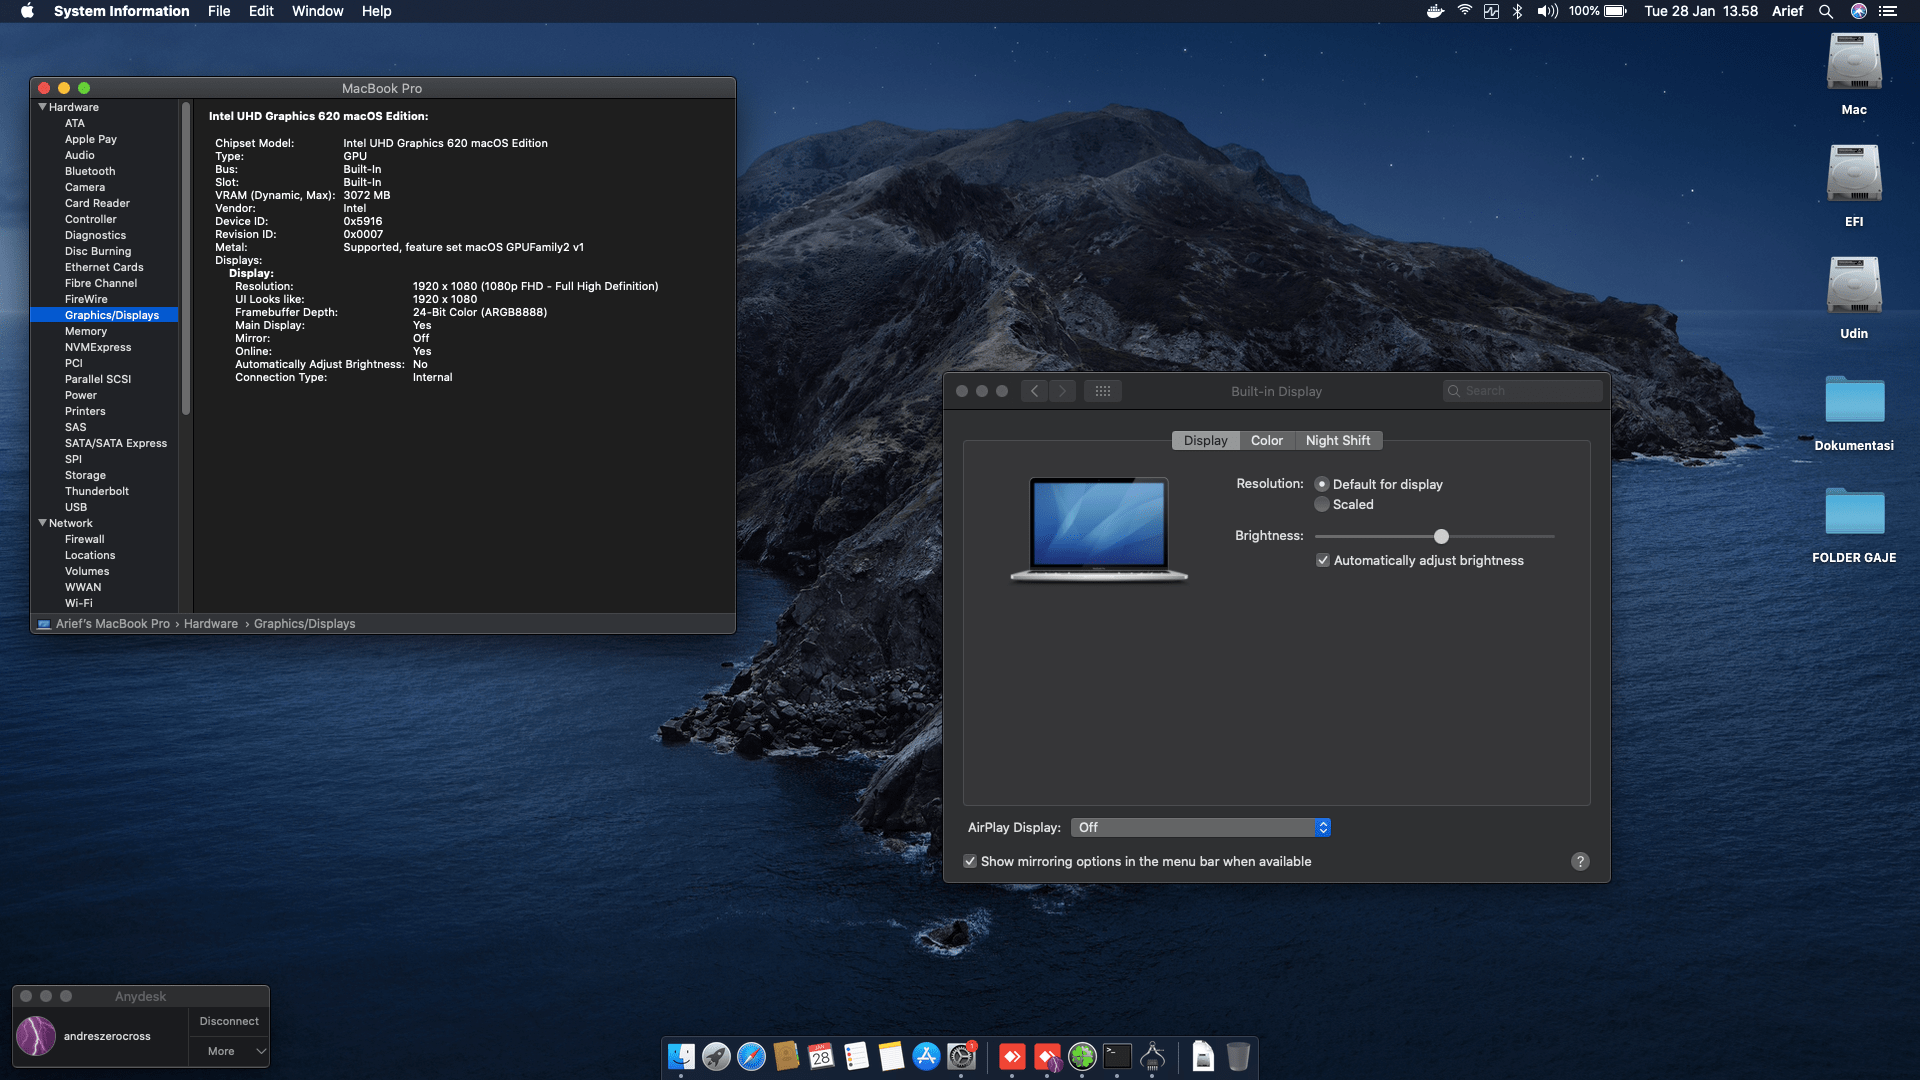The image size is (1920, 1080).
Task: Launch Launchpad rocket icon in Dock
Action: pos(716,1056)
